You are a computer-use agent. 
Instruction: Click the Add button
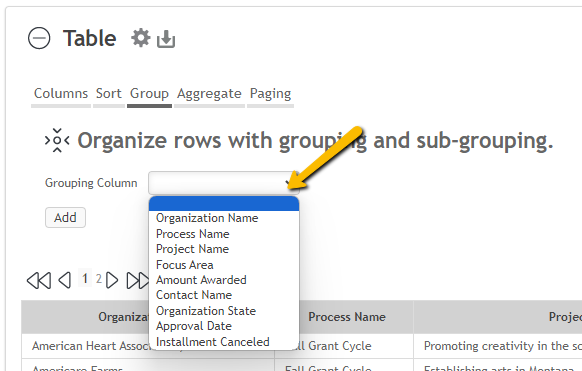(x=65, y=217)
